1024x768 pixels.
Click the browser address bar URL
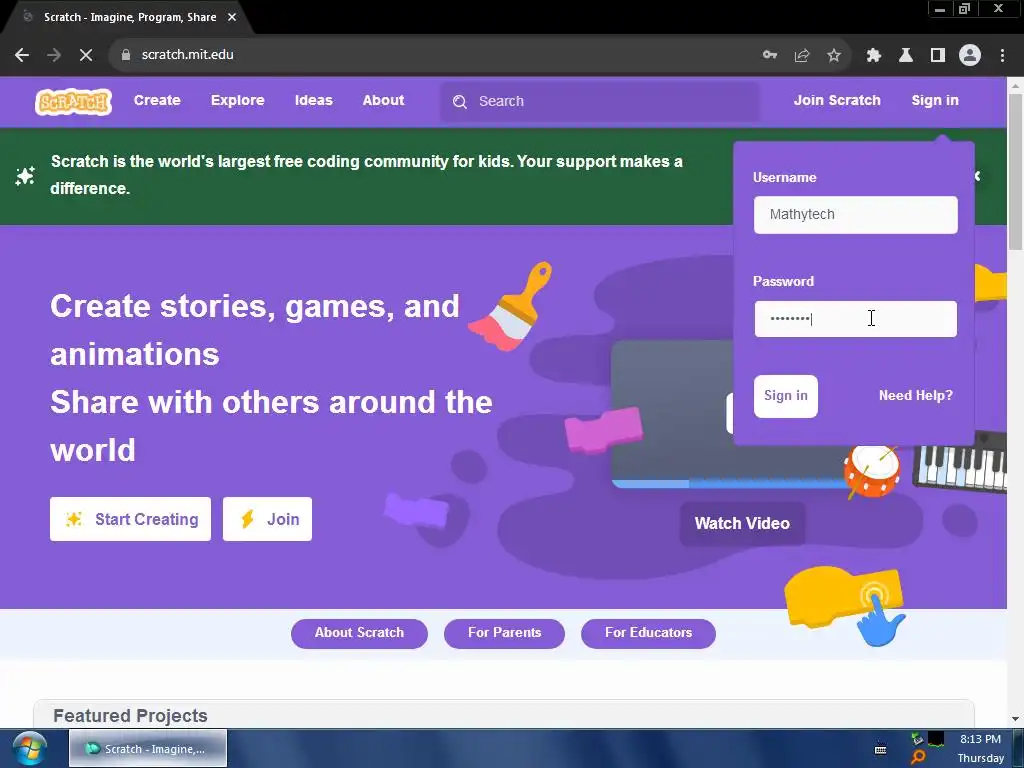coord(187,55)
